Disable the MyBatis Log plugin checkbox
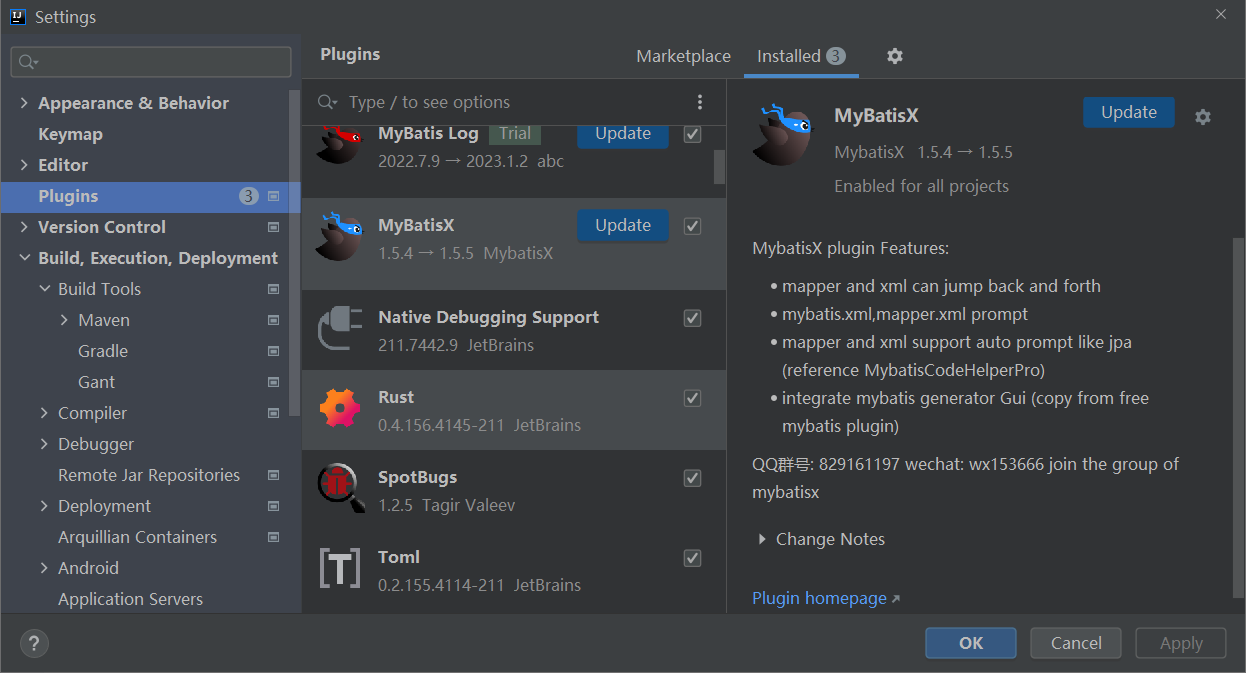The height and width of the screenshot is (673, 1246). [692, 134]
